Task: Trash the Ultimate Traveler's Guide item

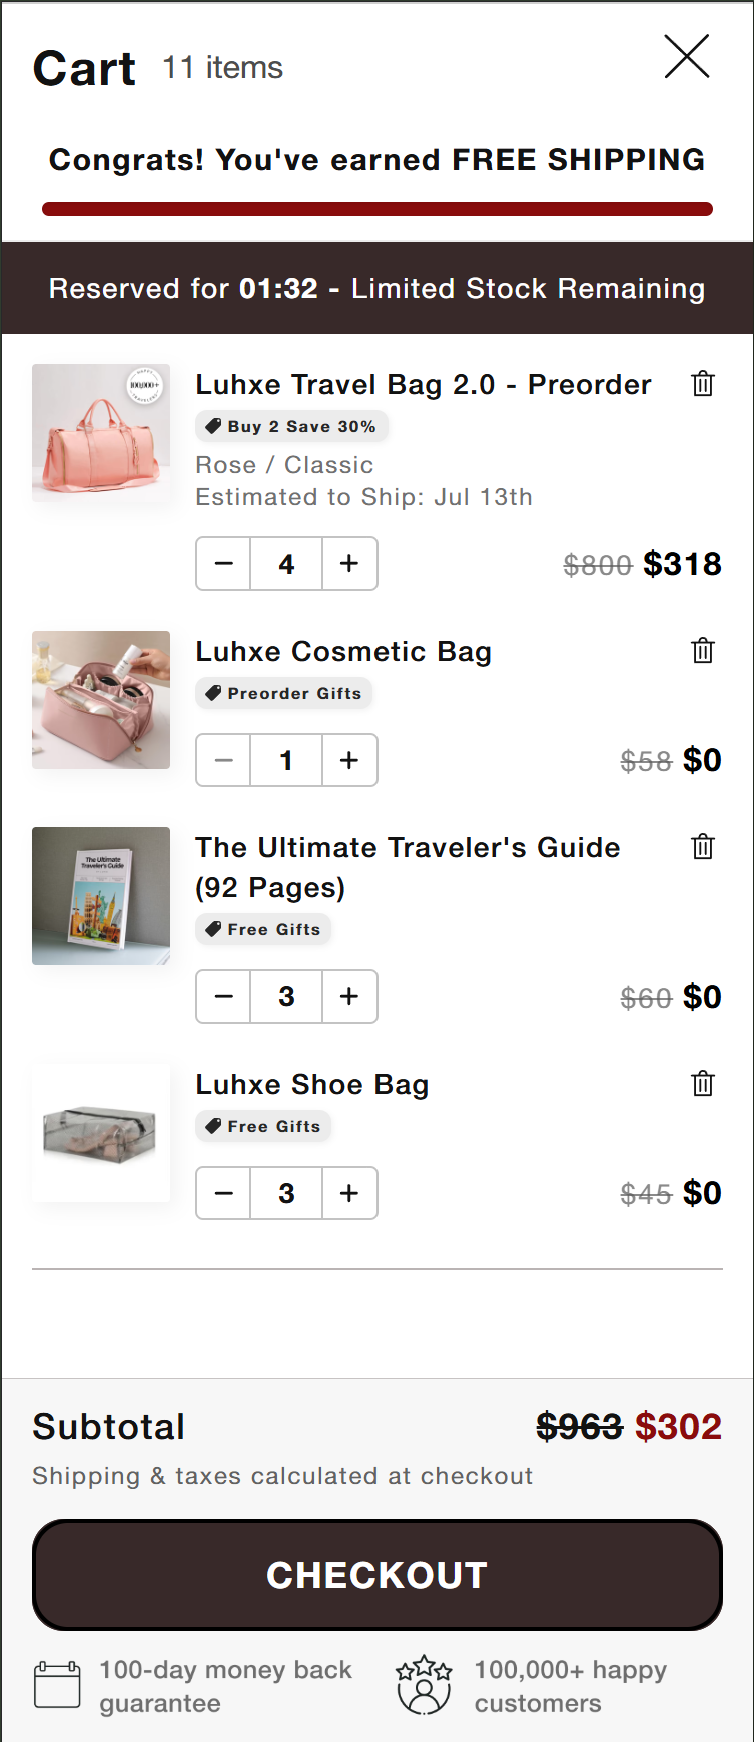Action: (x=703, y=847)
